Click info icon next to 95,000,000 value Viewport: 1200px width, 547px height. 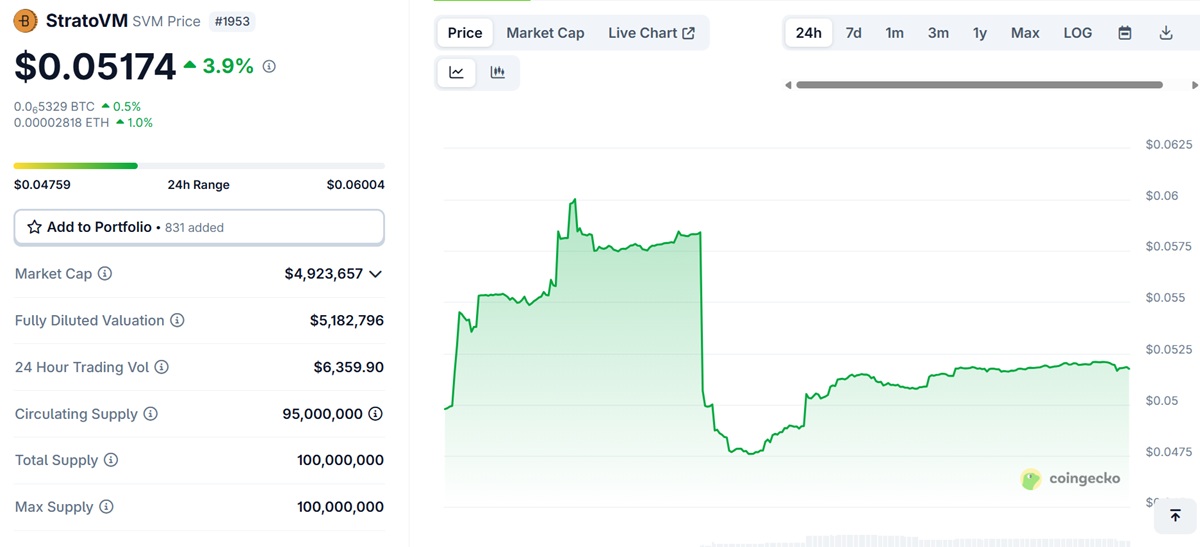376,413
